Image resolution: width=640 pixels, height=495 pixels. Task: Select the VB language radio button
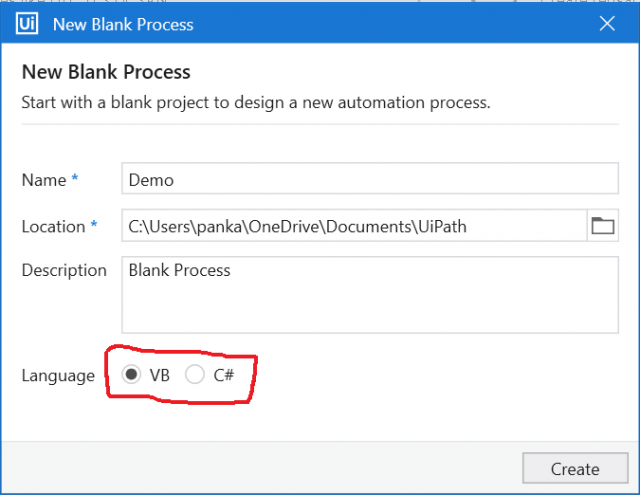(131, 375)
